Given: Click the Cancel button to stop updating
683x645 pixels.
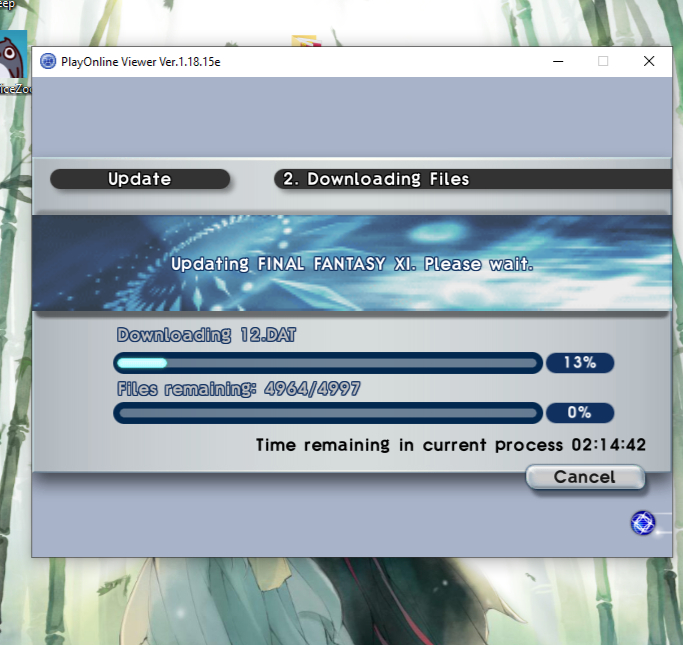Looking at the screenshot, I should click(x=585, y=477).
